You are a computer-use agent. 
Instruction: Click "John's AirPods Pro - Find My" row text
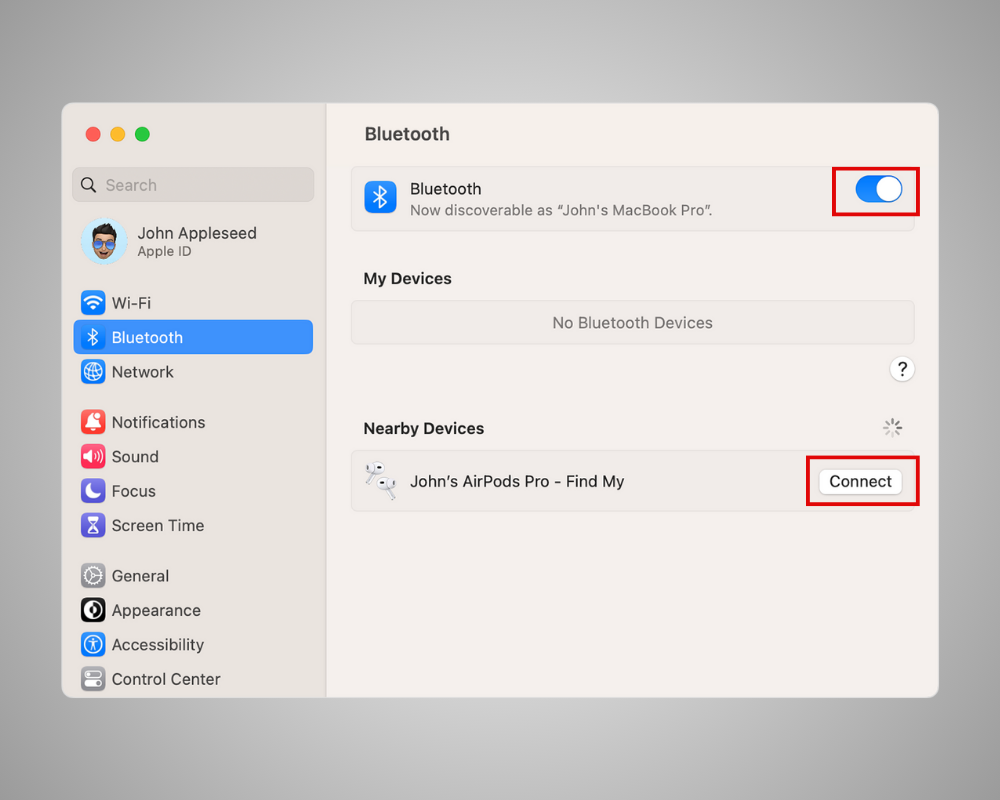tap(517, 482)
